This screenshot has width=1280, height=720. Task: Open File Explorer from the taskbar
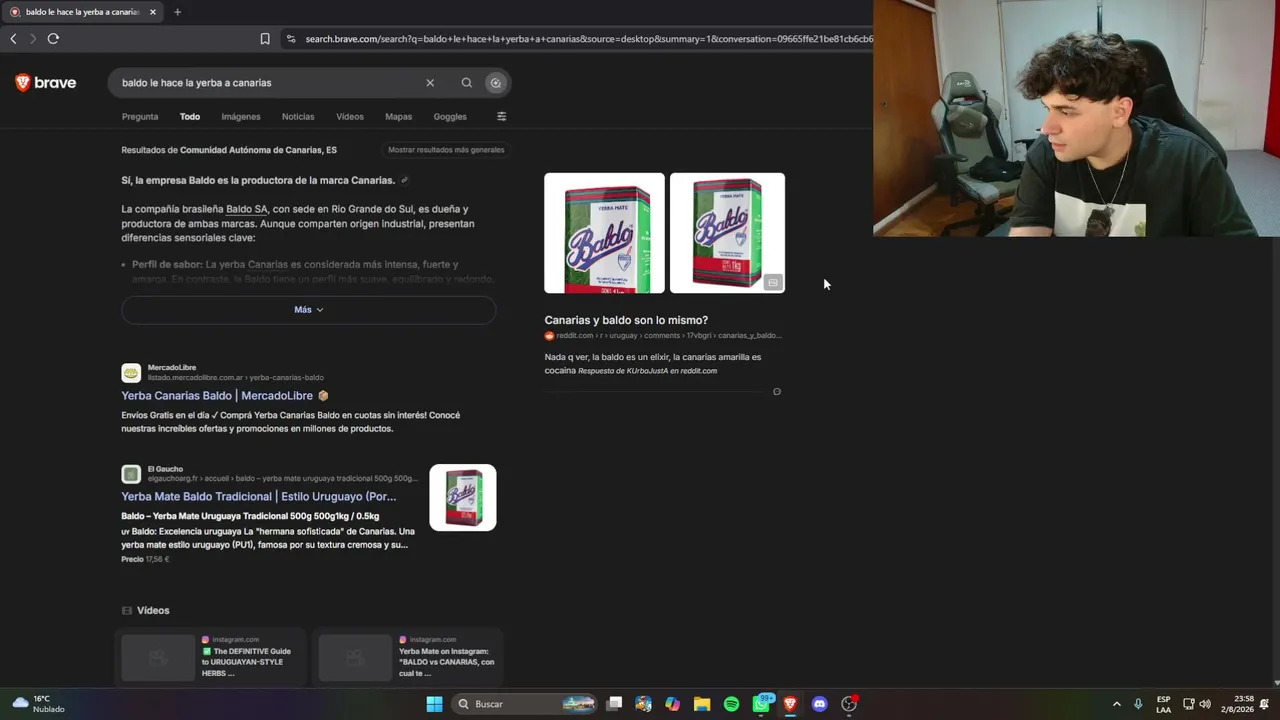702,704
